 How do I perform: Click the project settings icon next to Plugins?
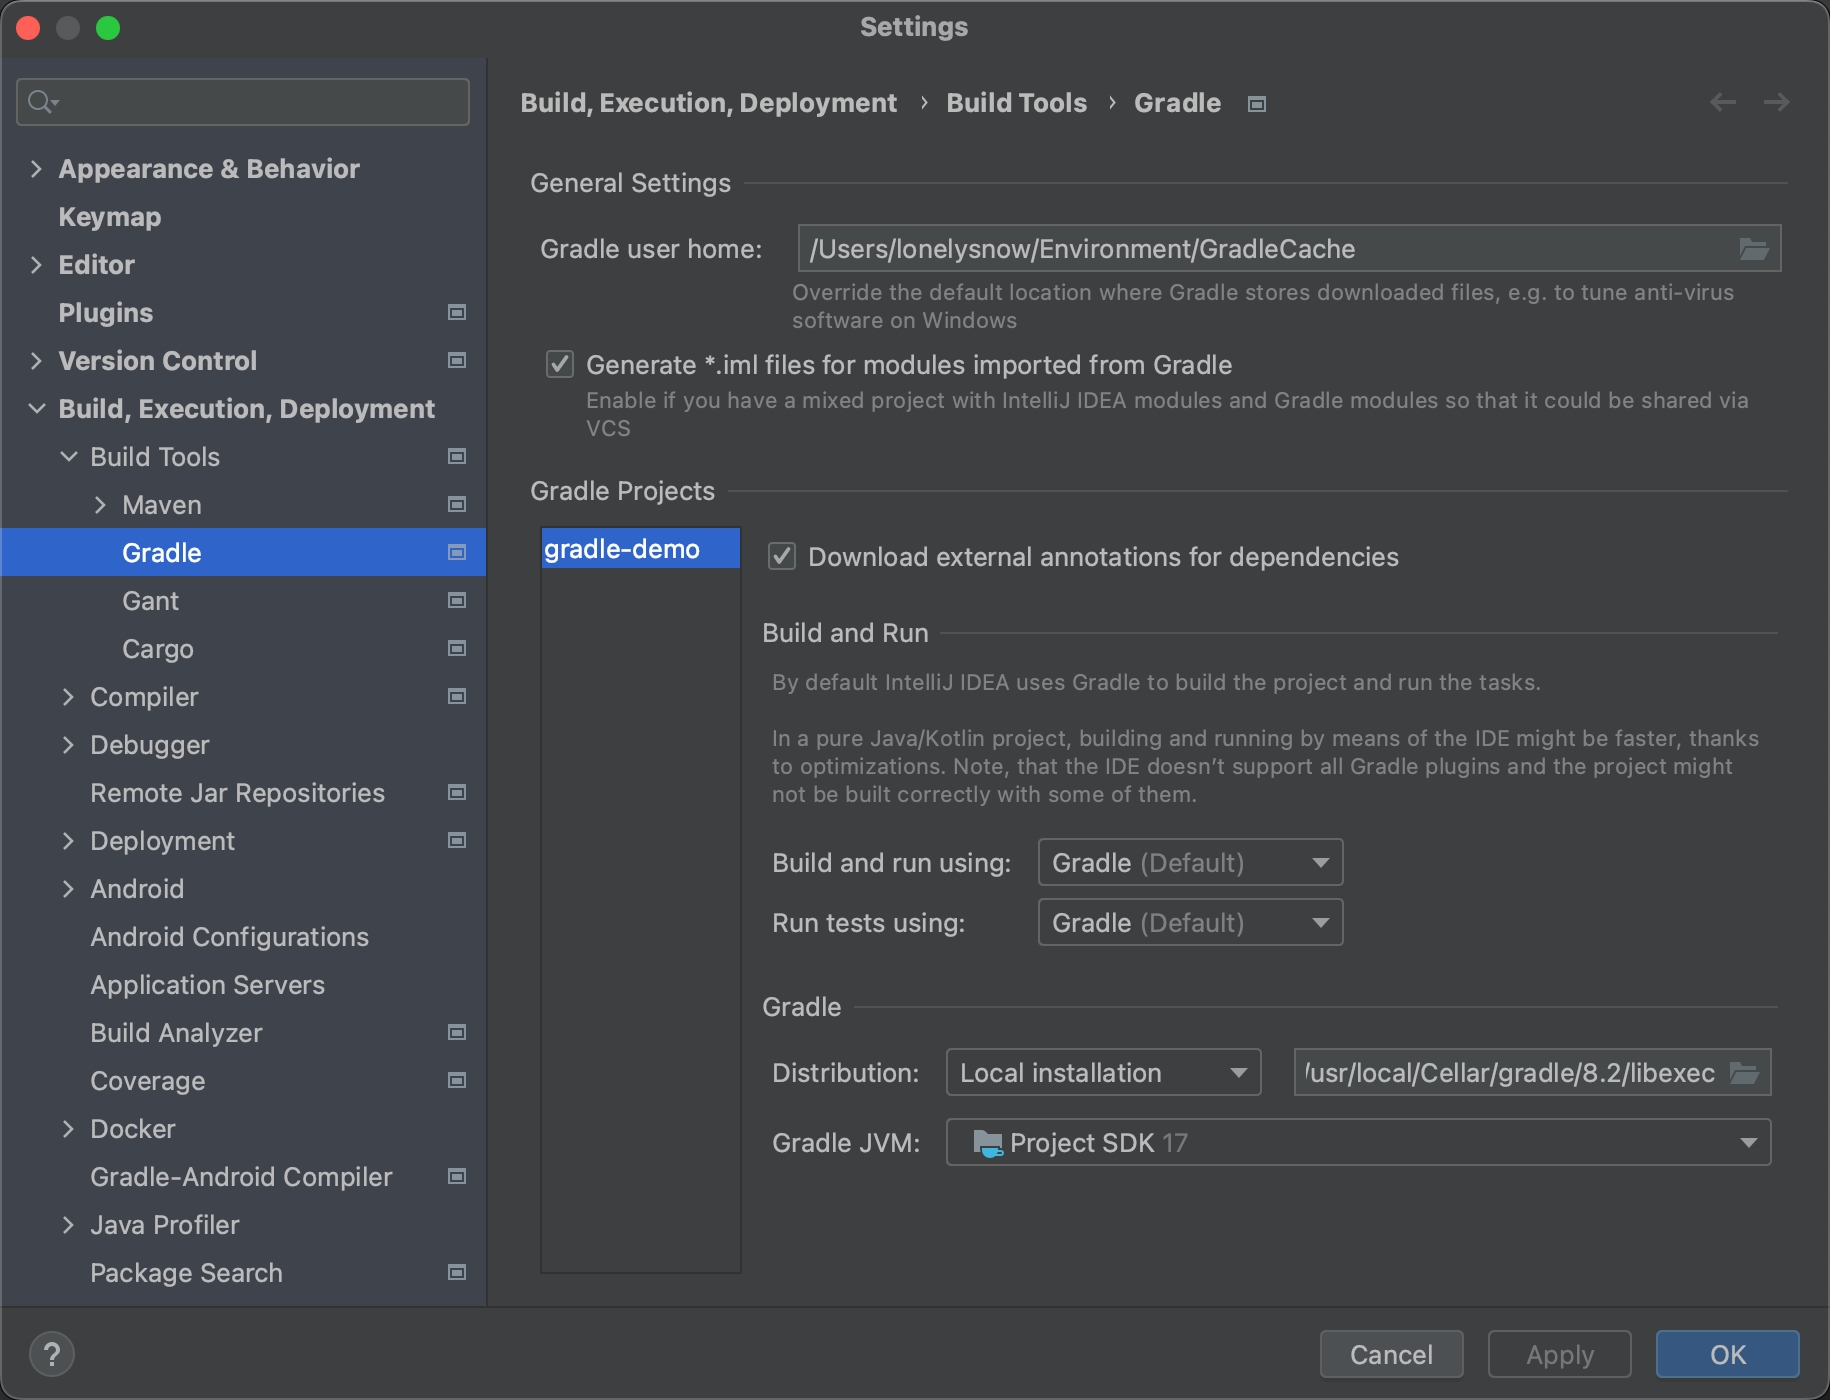click(457, 313)
